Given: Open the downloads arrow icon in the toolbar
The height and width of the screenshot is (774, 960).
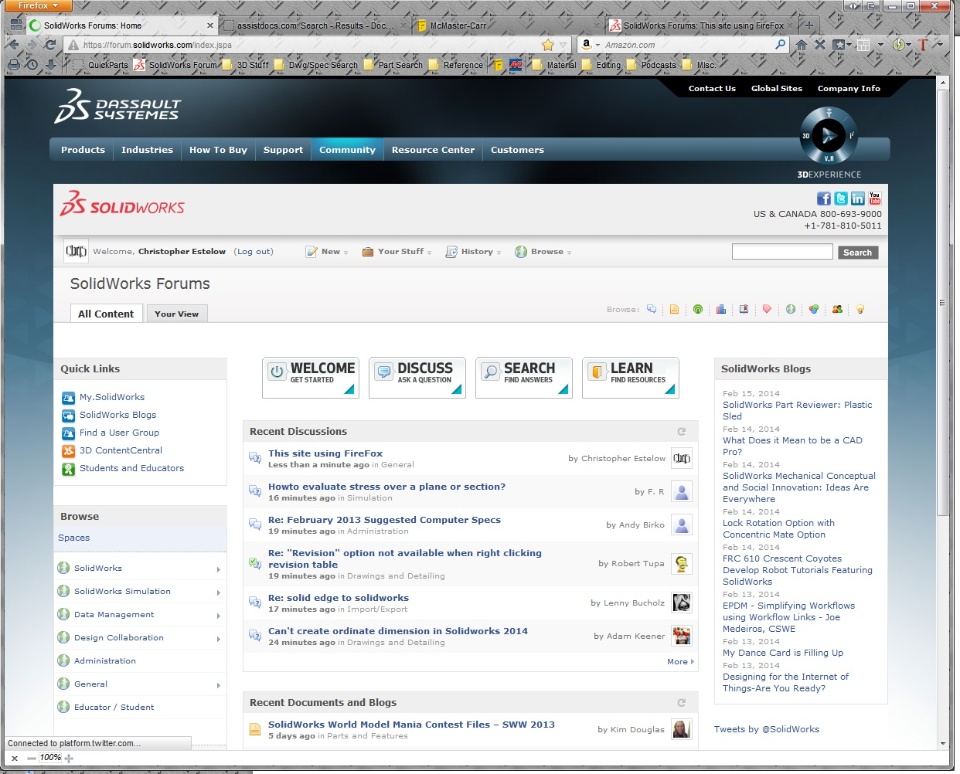Looking at the screenshot, I should pyautogui.click(x=51, y=64).
